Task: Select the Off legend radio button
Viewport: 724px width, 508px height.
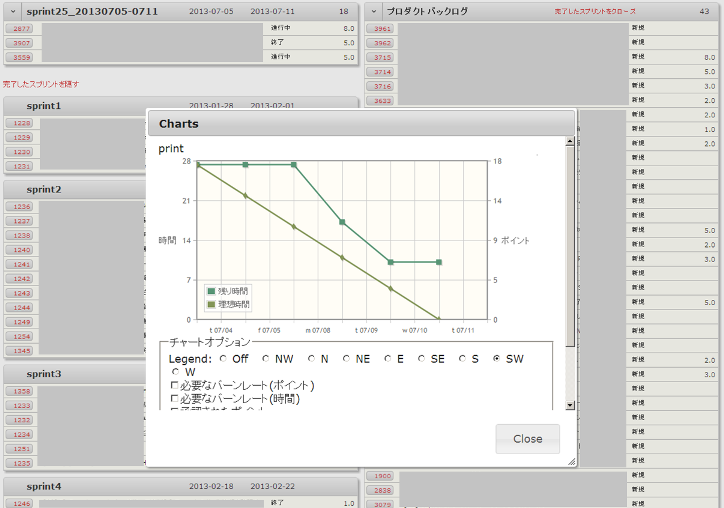Action: (223, 359)
